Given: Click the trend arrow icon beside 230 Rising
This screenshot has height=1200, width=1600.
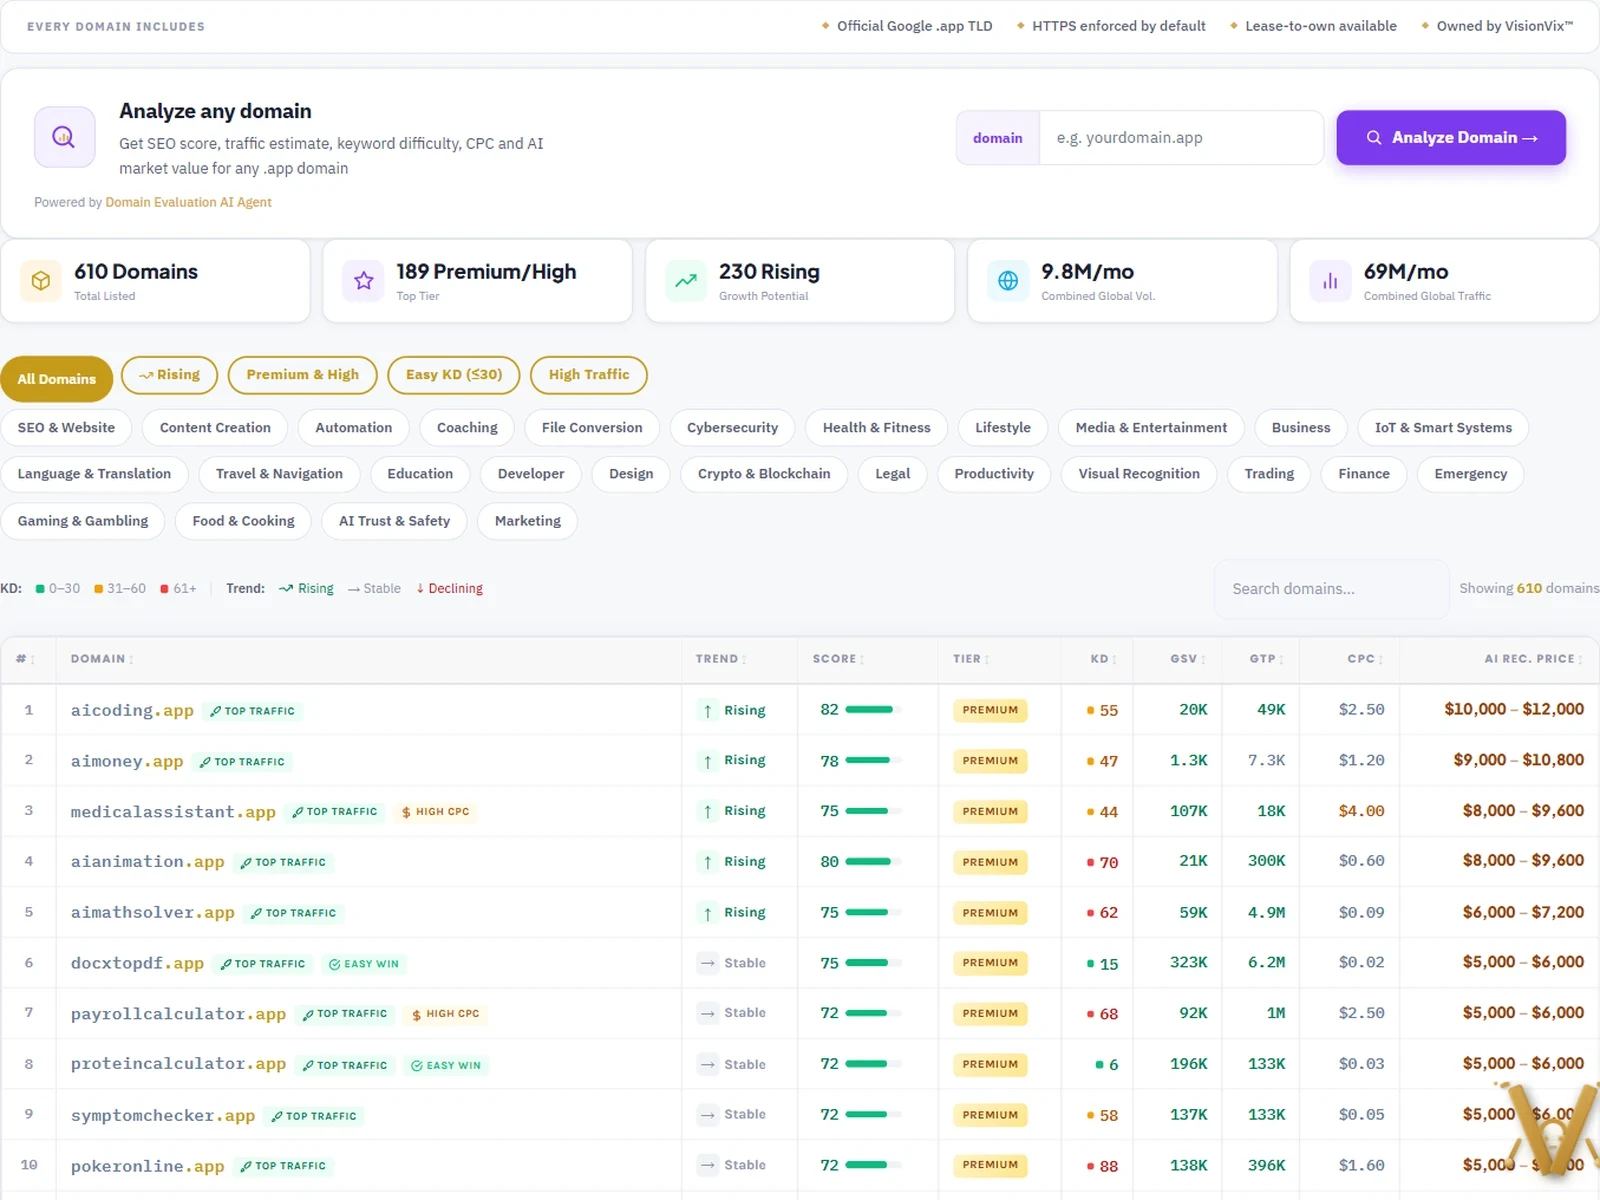Looking at the screenshot, I should point(686,281).
